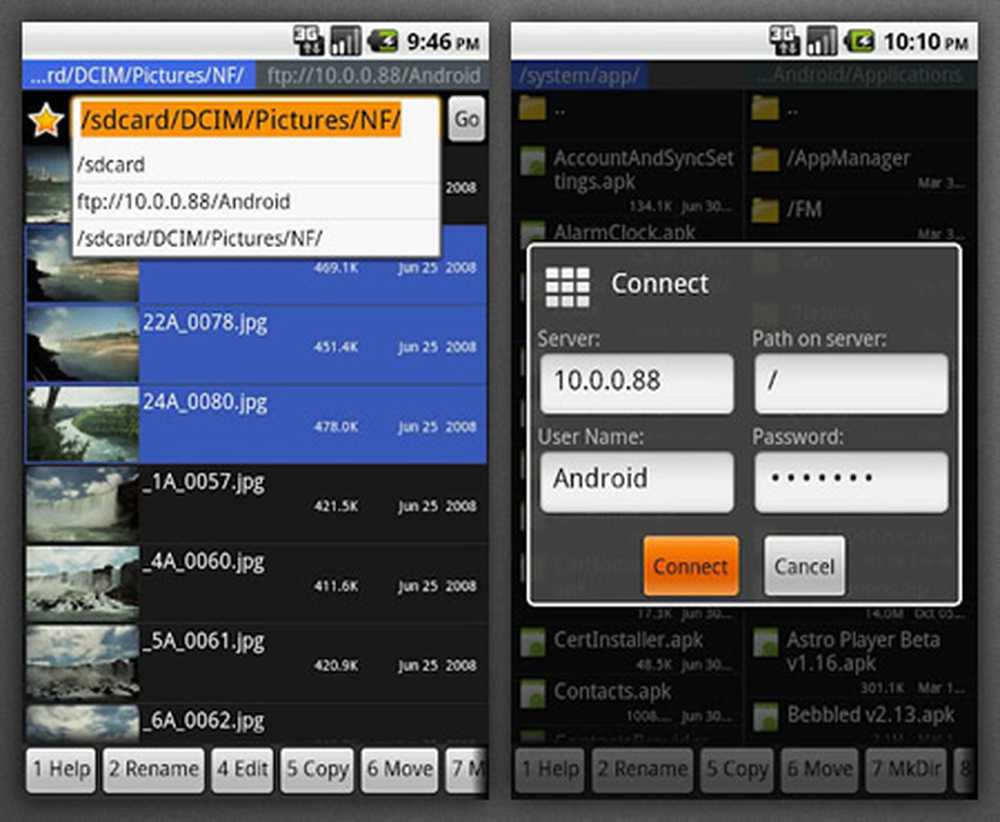Switch to the /system/app/ tab
1000x822 pixels.
coord(581,76)
